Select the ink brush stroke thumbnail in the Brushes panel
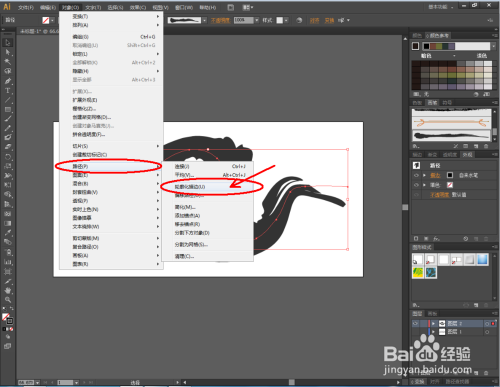This screenshot has width=500, height=387. tap(451, 136)
